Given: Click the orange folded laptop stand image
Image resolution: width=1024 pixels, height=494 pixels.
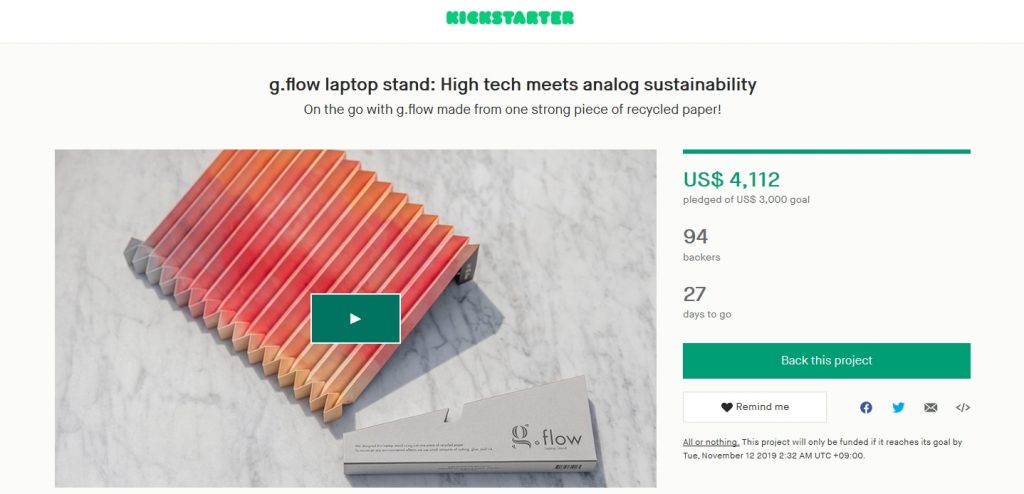Looking at the screenshot, I should pyautogui.click(x=300, y=274).
